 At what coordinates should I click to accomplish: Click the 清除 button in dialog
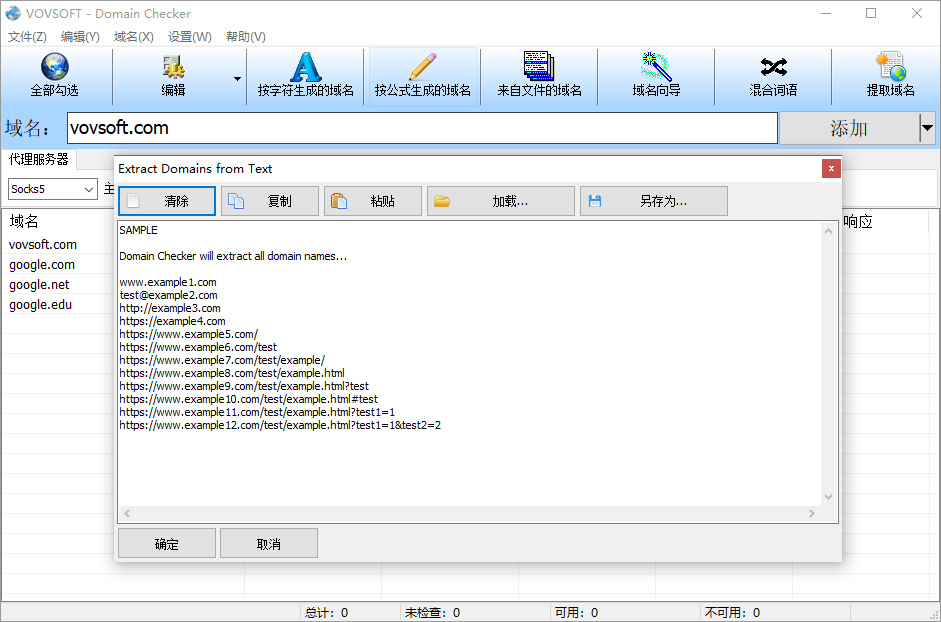point(167,201)
